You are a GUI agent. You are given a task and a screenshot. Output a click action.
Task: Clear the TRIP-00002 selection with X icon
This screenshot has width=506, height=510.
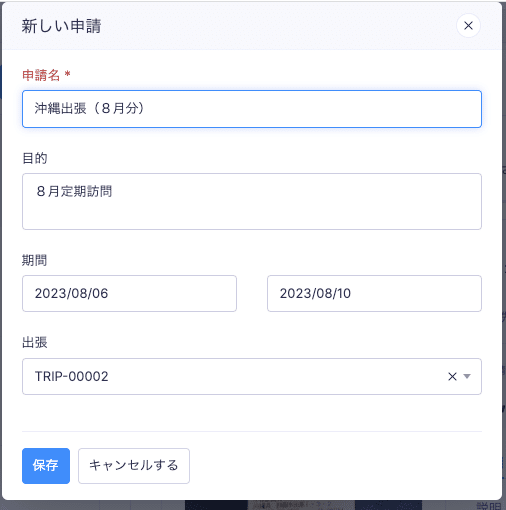(452, 376)
